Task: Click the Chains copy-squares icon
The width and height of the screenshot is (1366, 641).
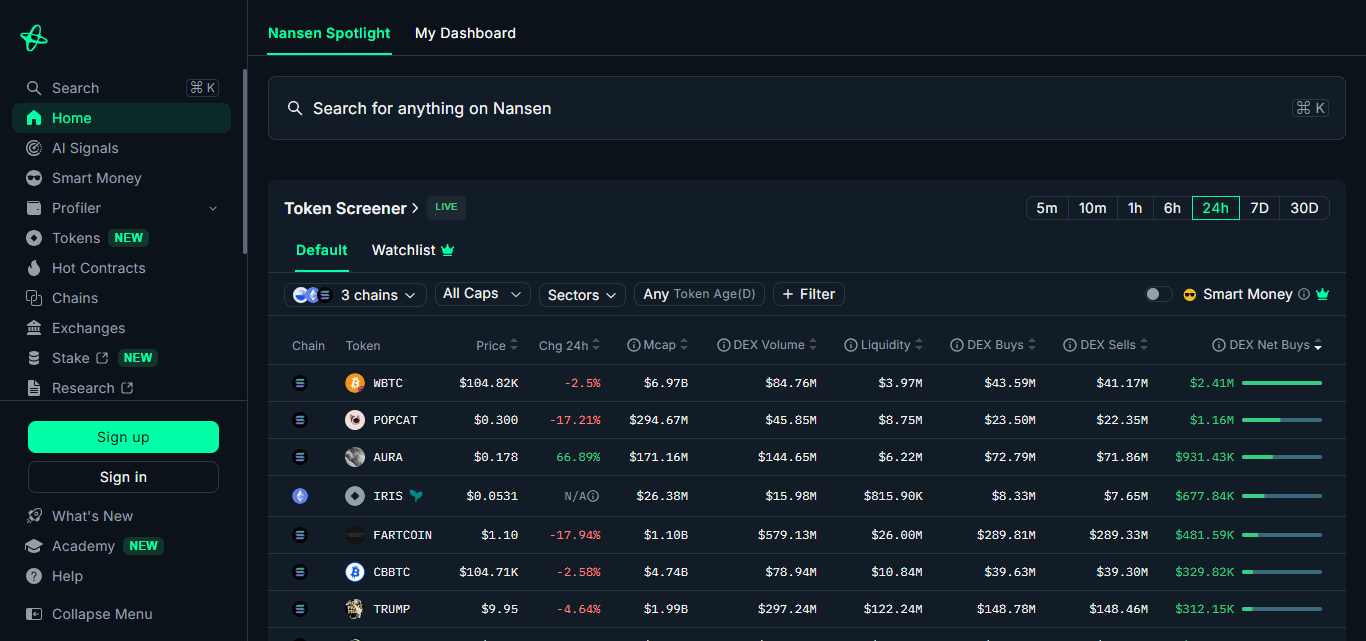Action: 34,298
